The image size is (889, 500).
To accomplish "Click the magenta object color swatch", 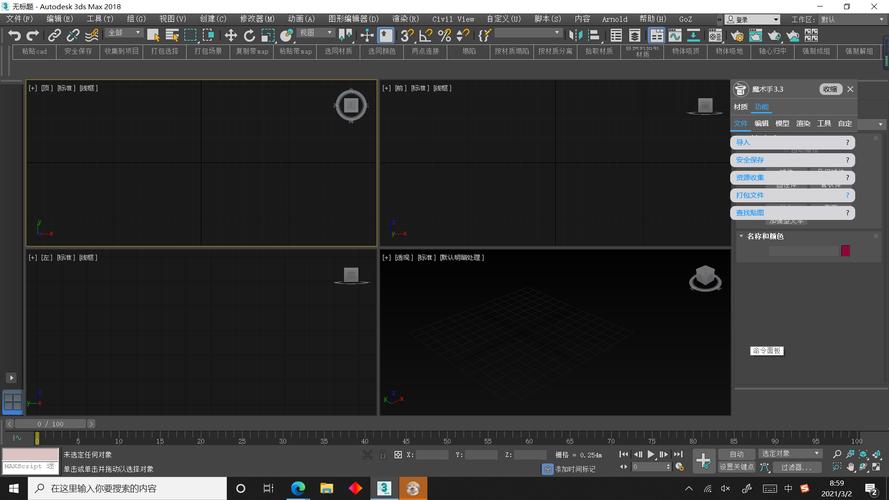I will 845,251.
